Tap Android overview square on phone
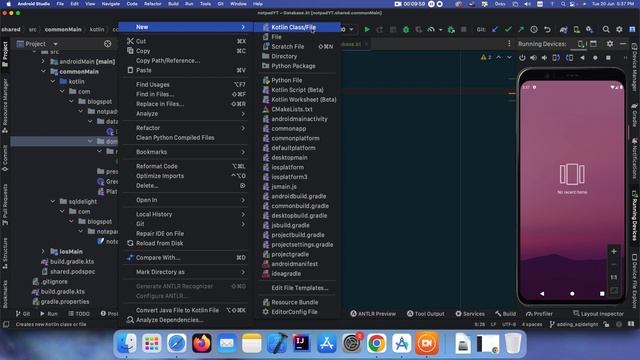This screenshot has height=360, width=640. (x=602, y=293)
